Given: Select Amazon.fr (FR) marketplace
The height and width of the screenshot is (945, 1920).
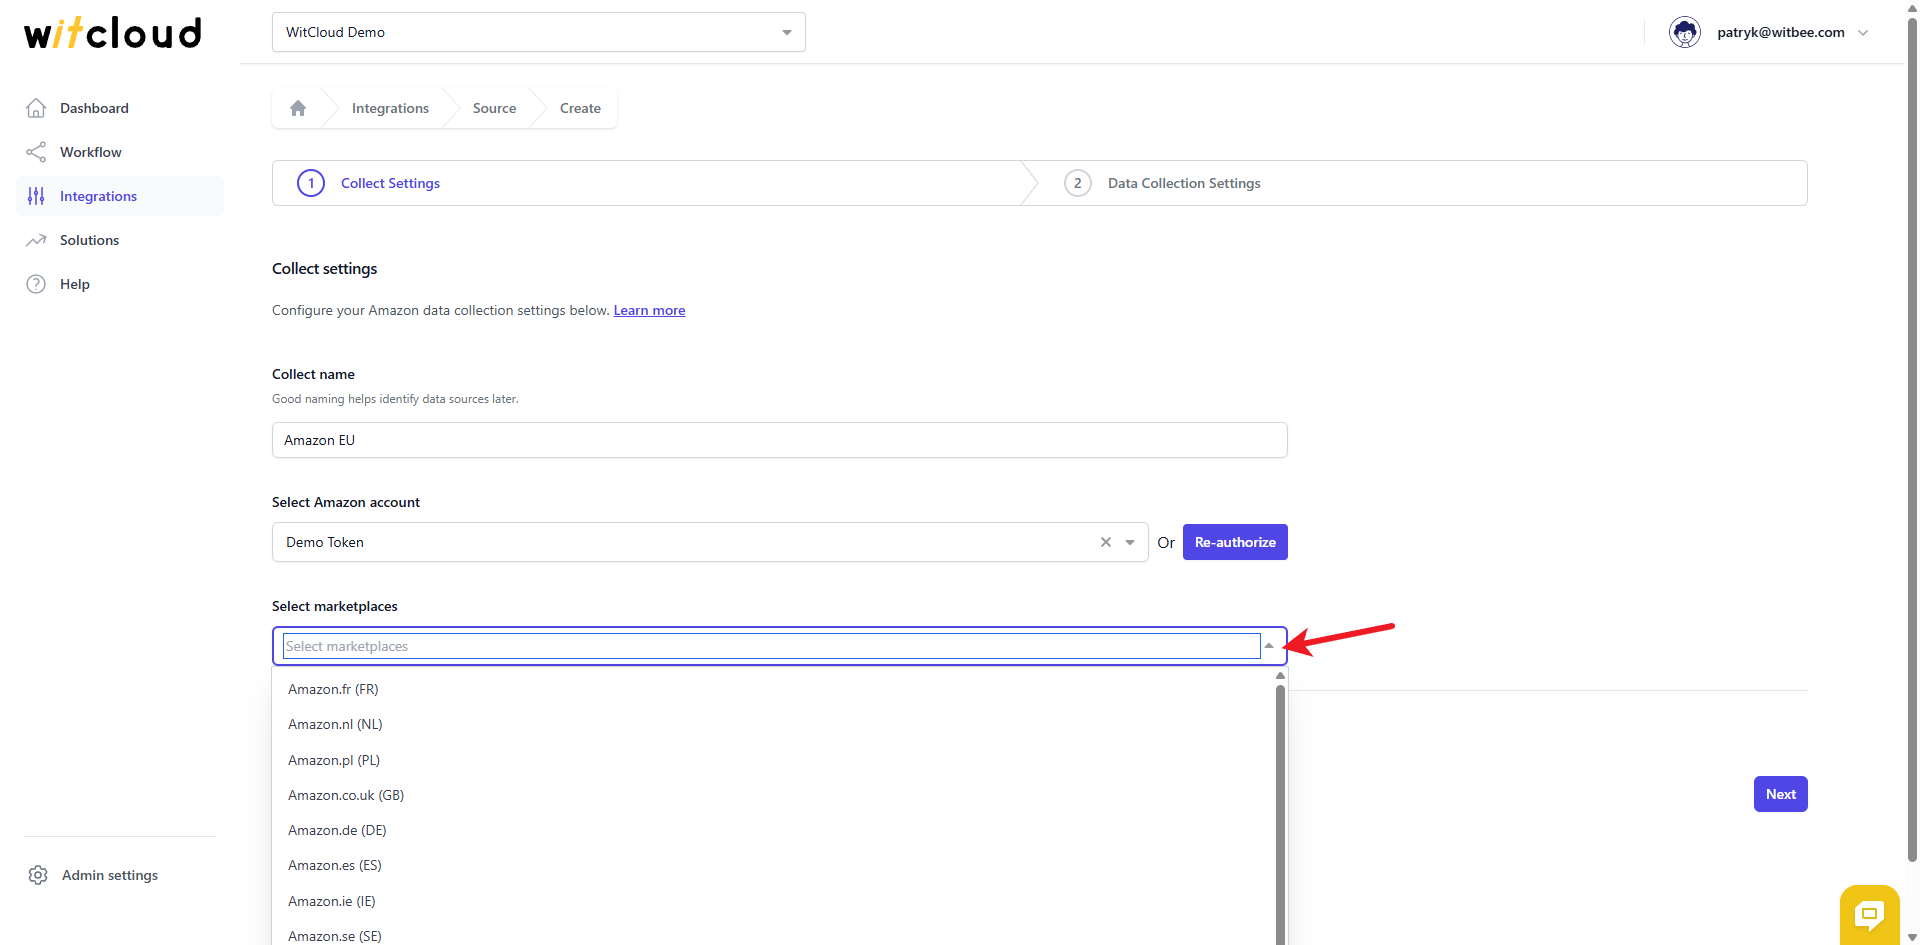Looking at the screenshot, I should (x=774, y=689).
